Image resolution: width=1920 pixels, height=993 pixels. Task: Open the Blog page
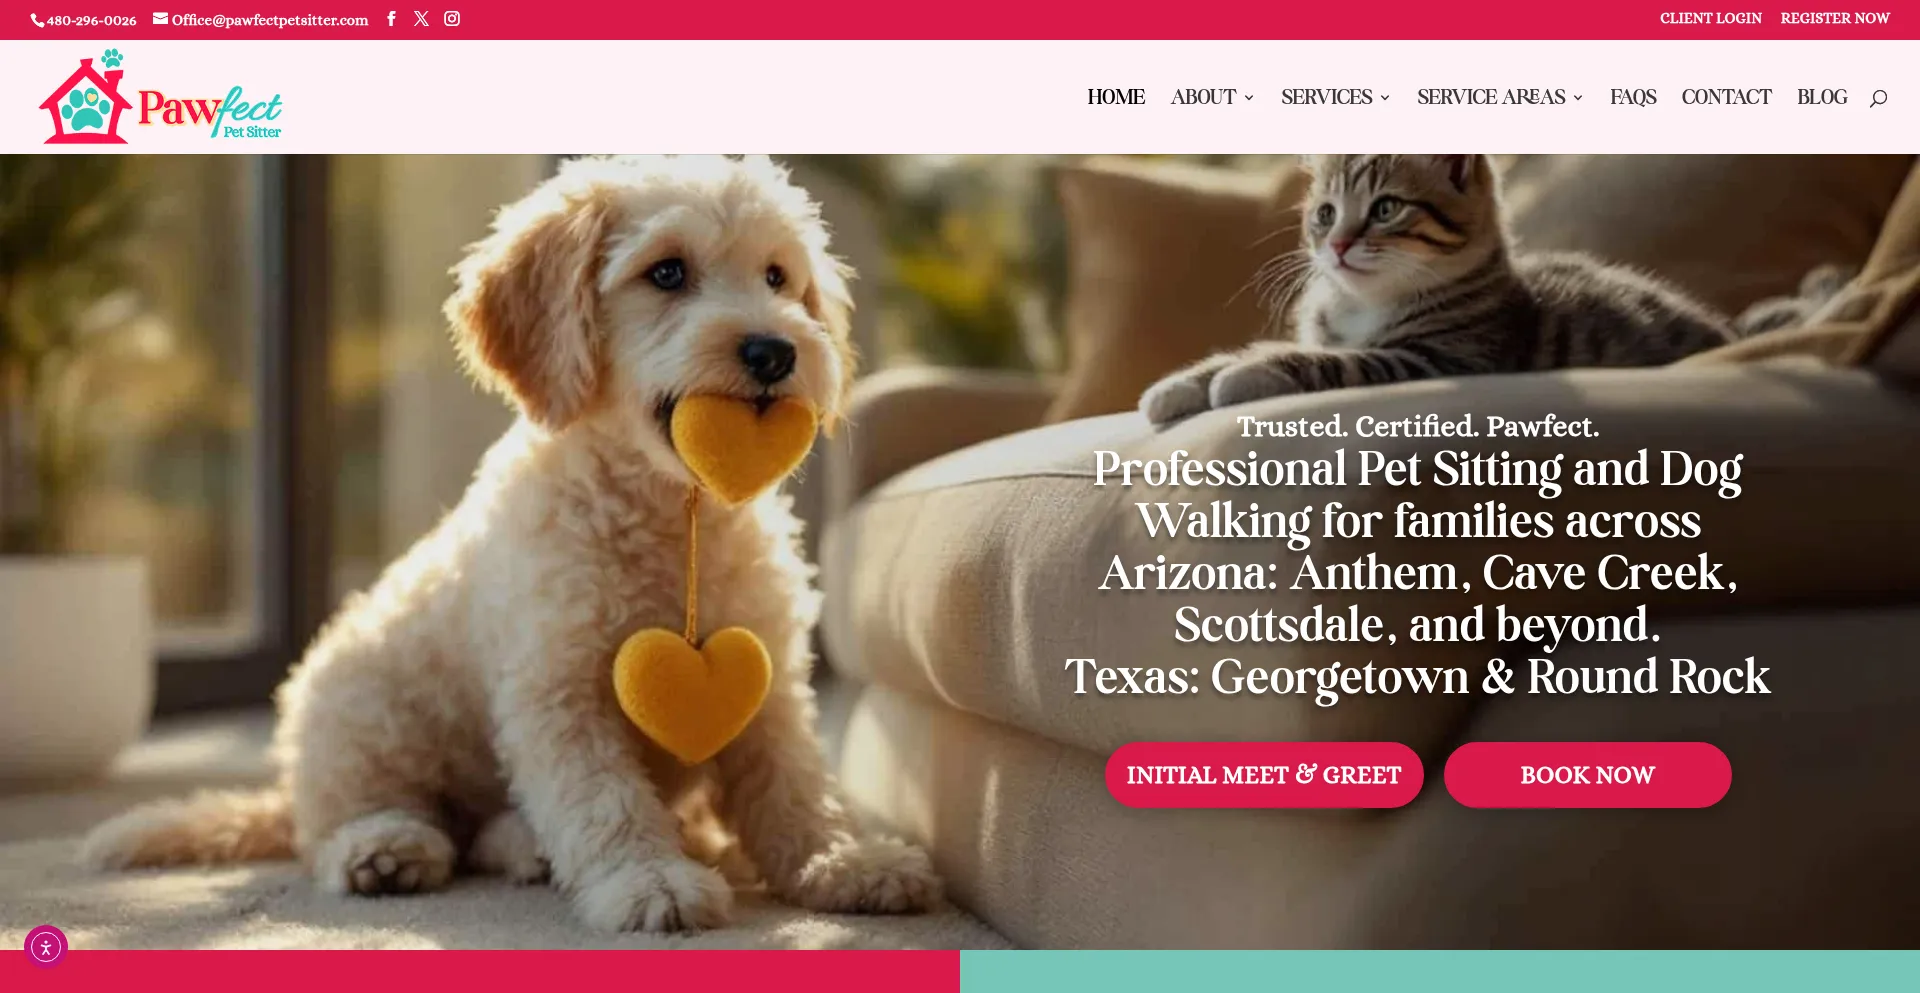[x=1822, y=97]
